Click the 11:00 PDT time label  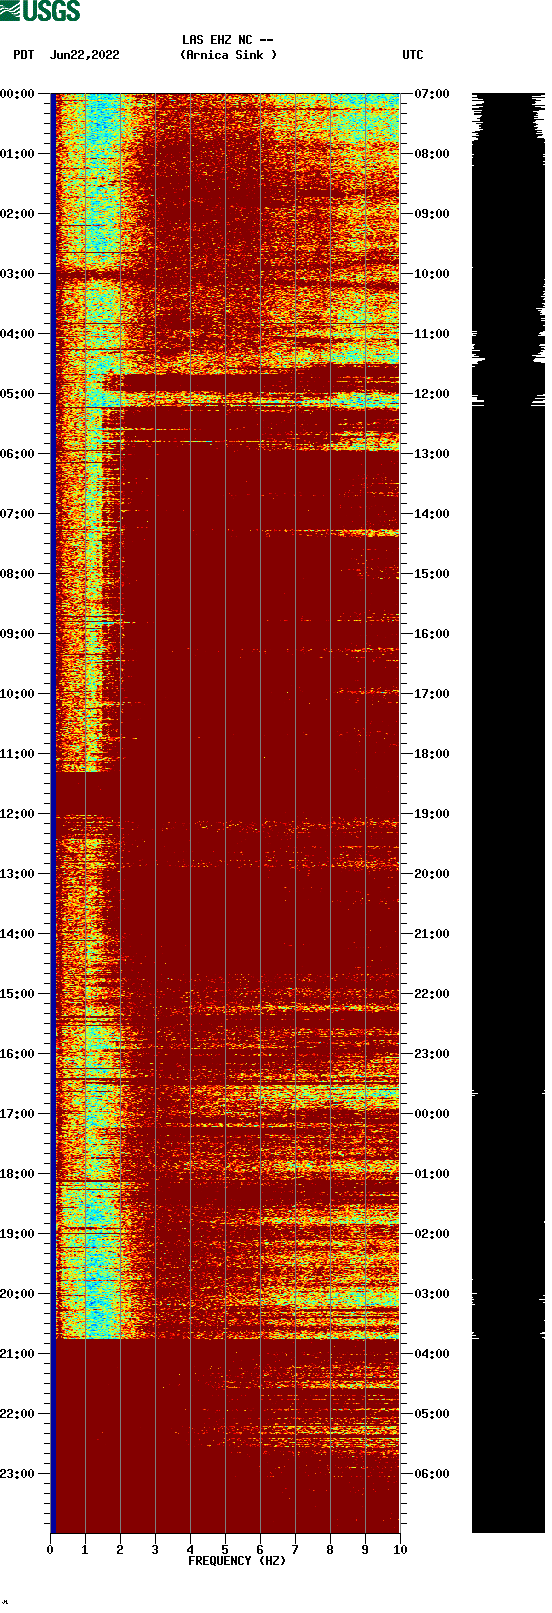tap(18, 754)
